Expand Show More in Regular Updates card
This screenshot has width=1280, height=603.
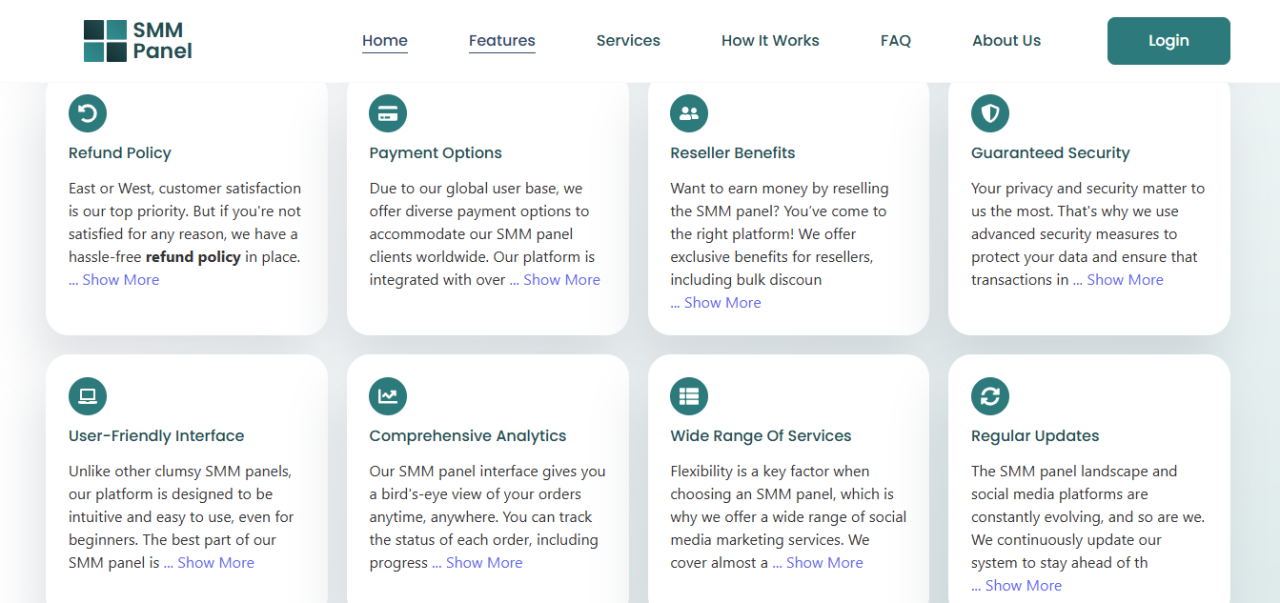[x=1017, y=586]
